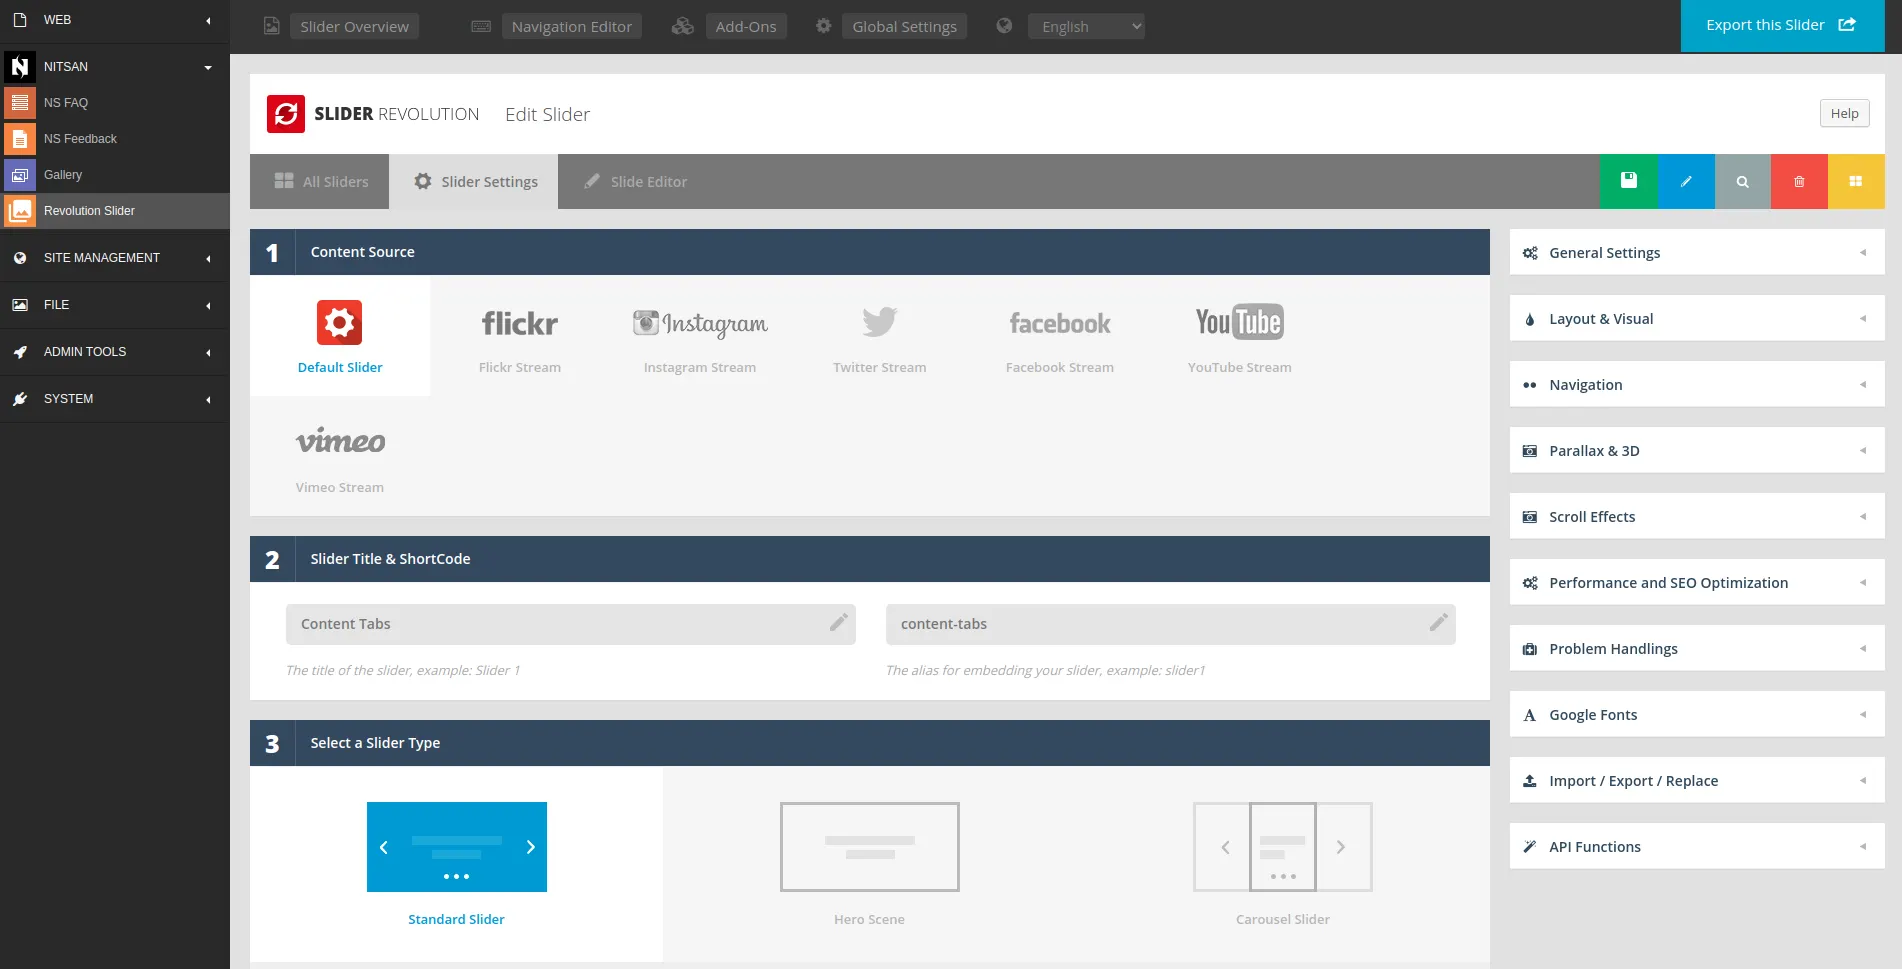Screen dimensions: 1902x969
Task: Expand the Parallax & 3D panel
Action: (x=1697, y=451)
